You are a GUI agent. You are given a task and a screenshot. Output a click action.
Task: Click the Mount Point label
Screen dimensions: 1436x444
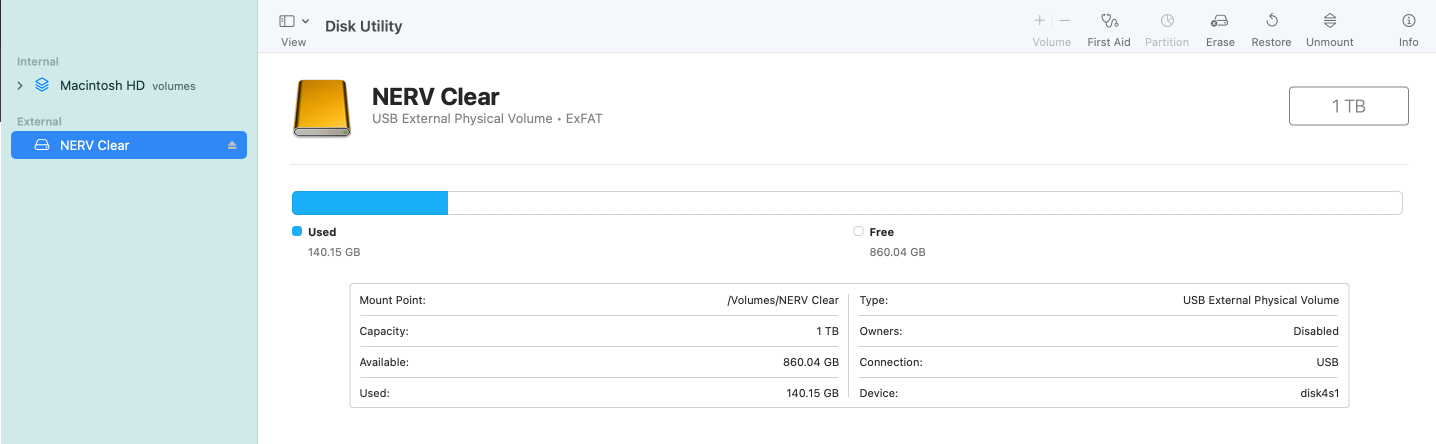pyautogui.click(x=392, y=300)
